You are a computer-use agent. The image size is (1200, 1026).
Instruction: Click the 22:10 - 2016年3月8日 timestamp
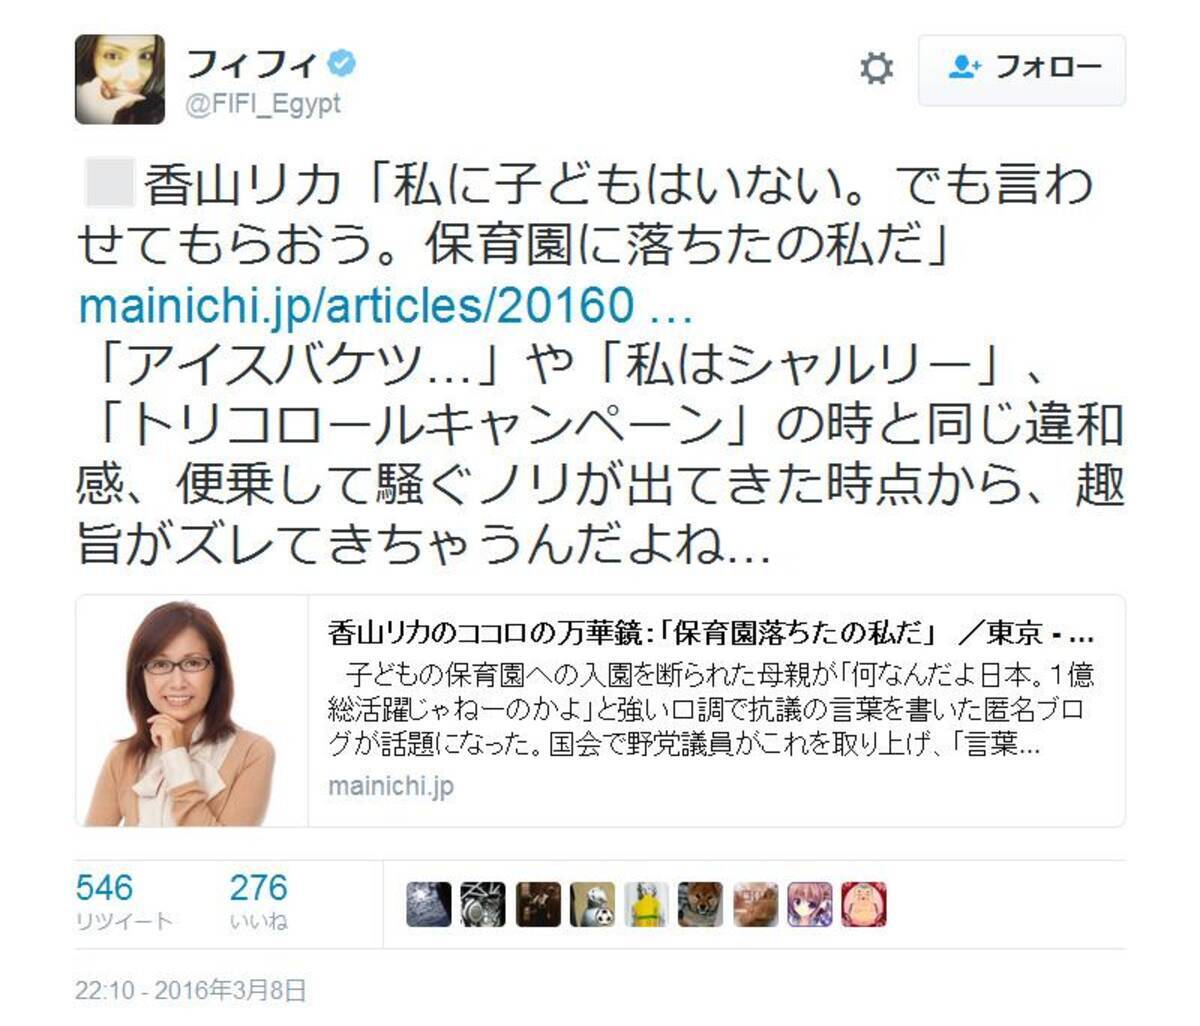190,990
